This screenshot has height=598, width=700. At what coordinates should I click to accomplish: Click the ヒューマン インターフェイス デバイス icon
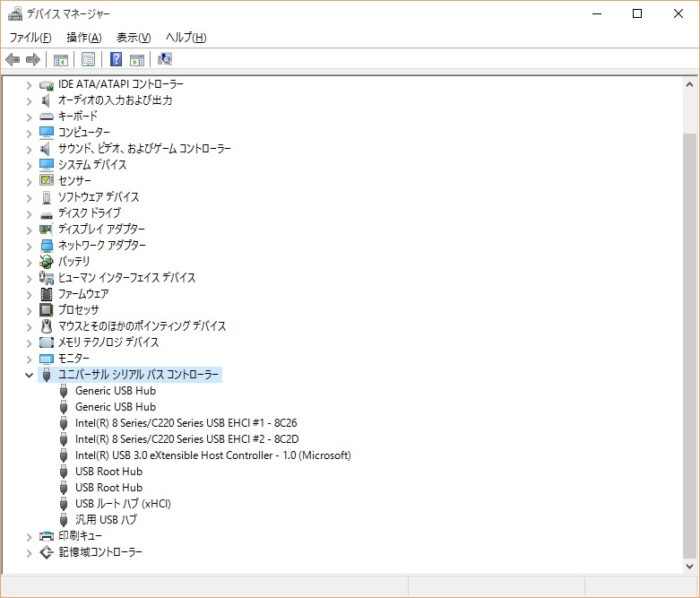pos(46,278)
